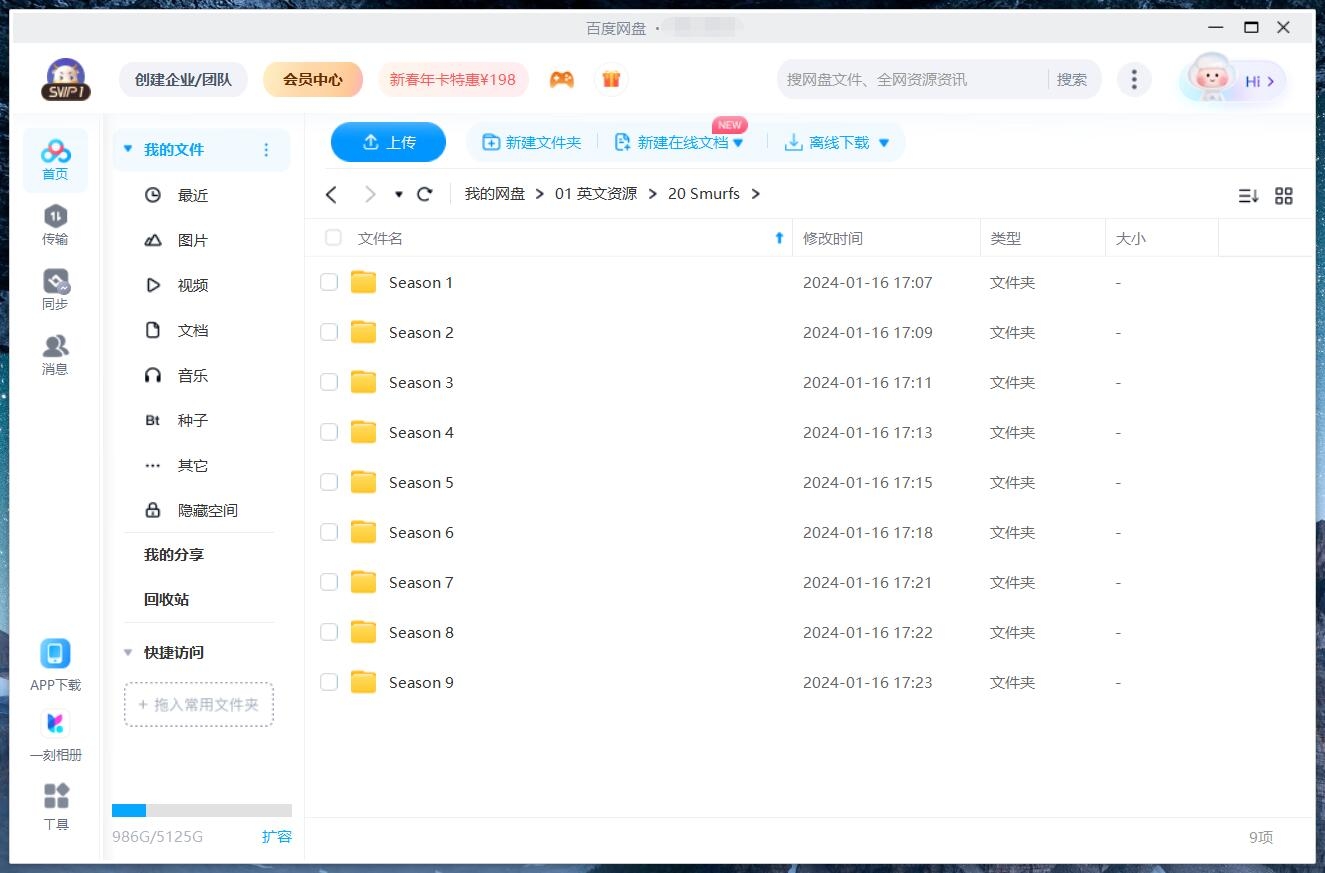1325x873 pixels.
Task: Check the Season 5 folder checkbox
Action: click(329, 482)
